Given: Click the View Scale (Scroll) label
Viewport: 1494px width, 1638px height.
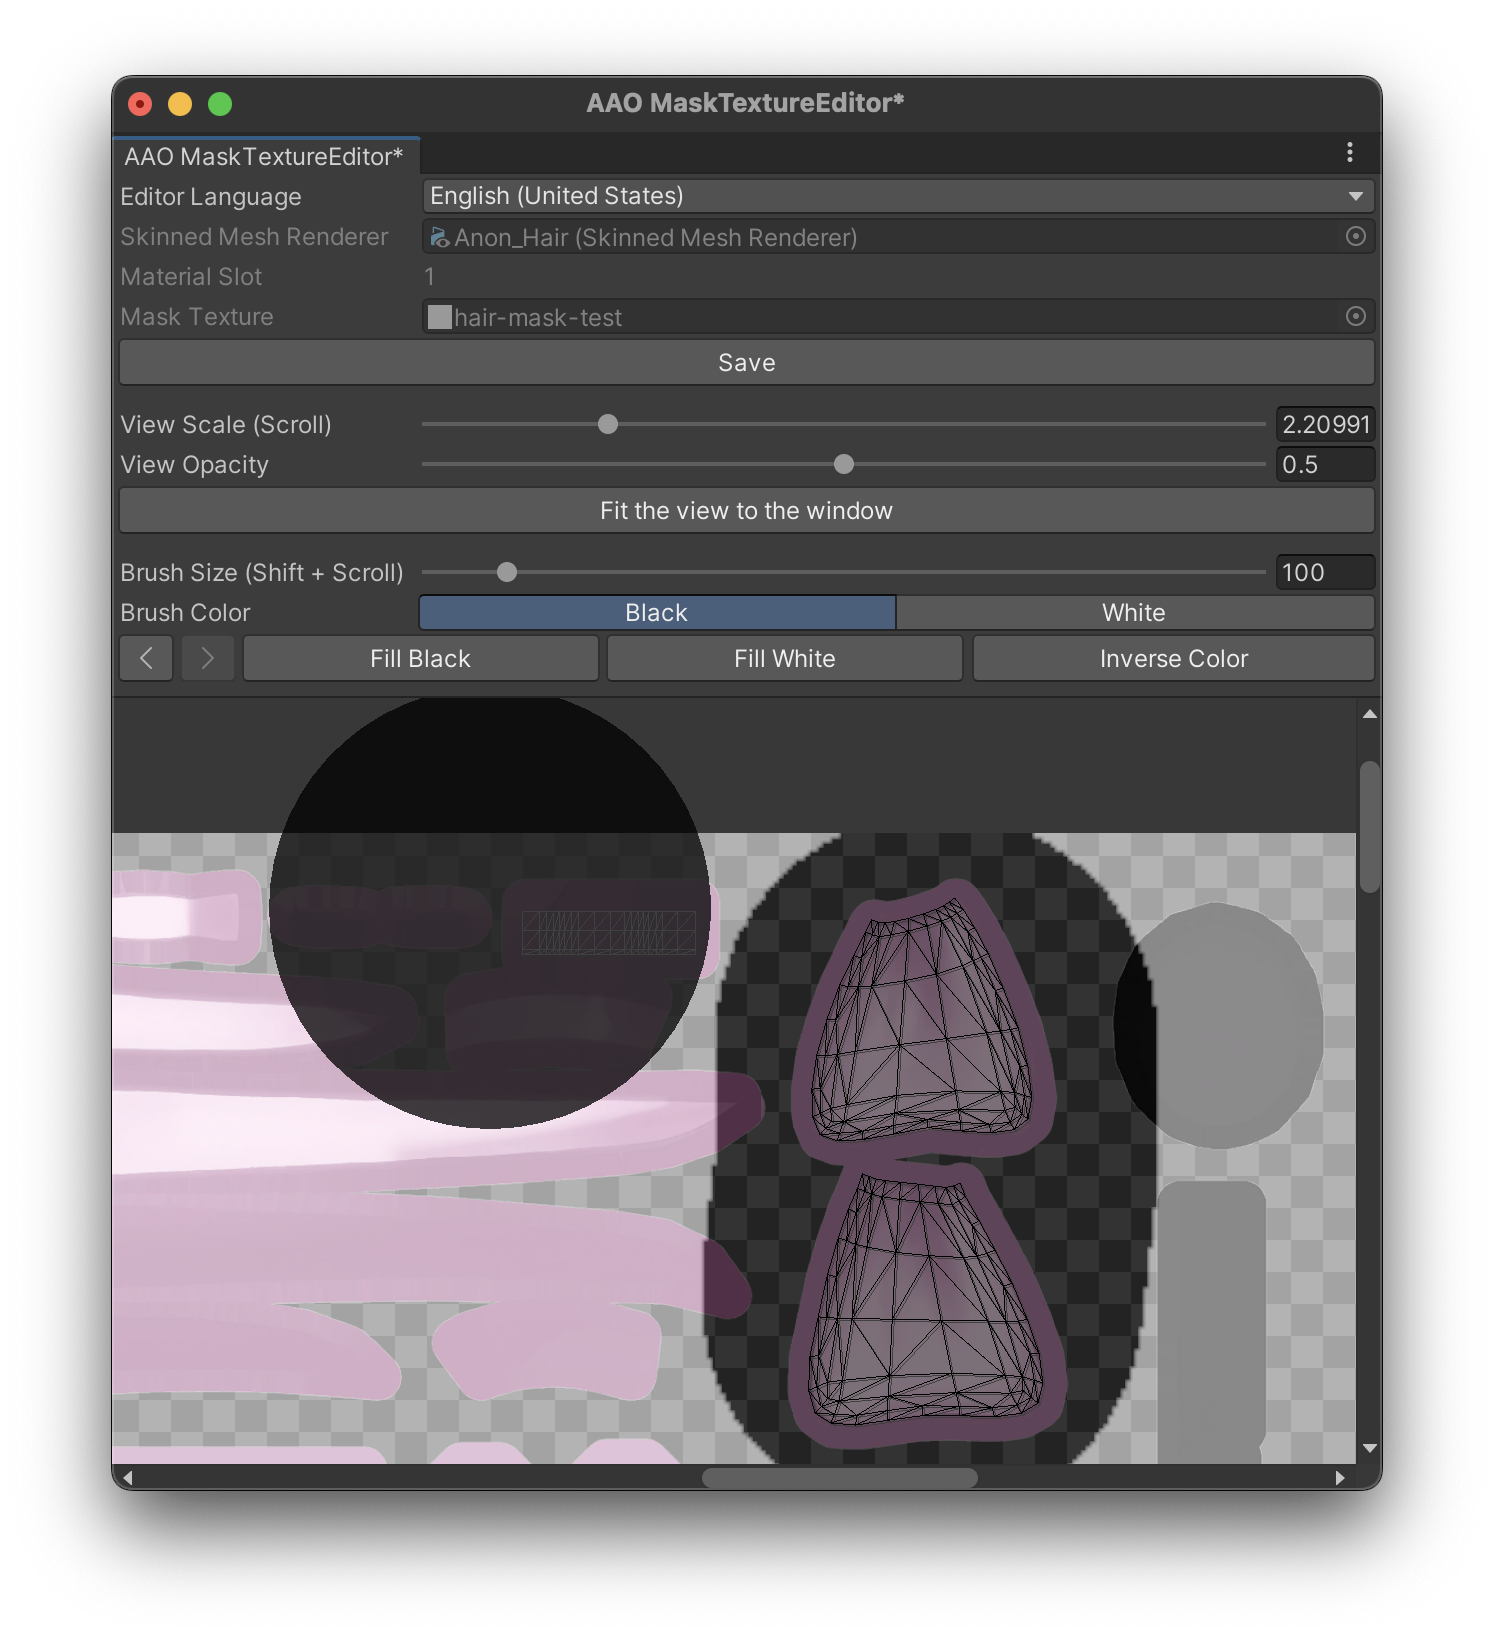Looking at the screenshot, I should pos(226,425).
